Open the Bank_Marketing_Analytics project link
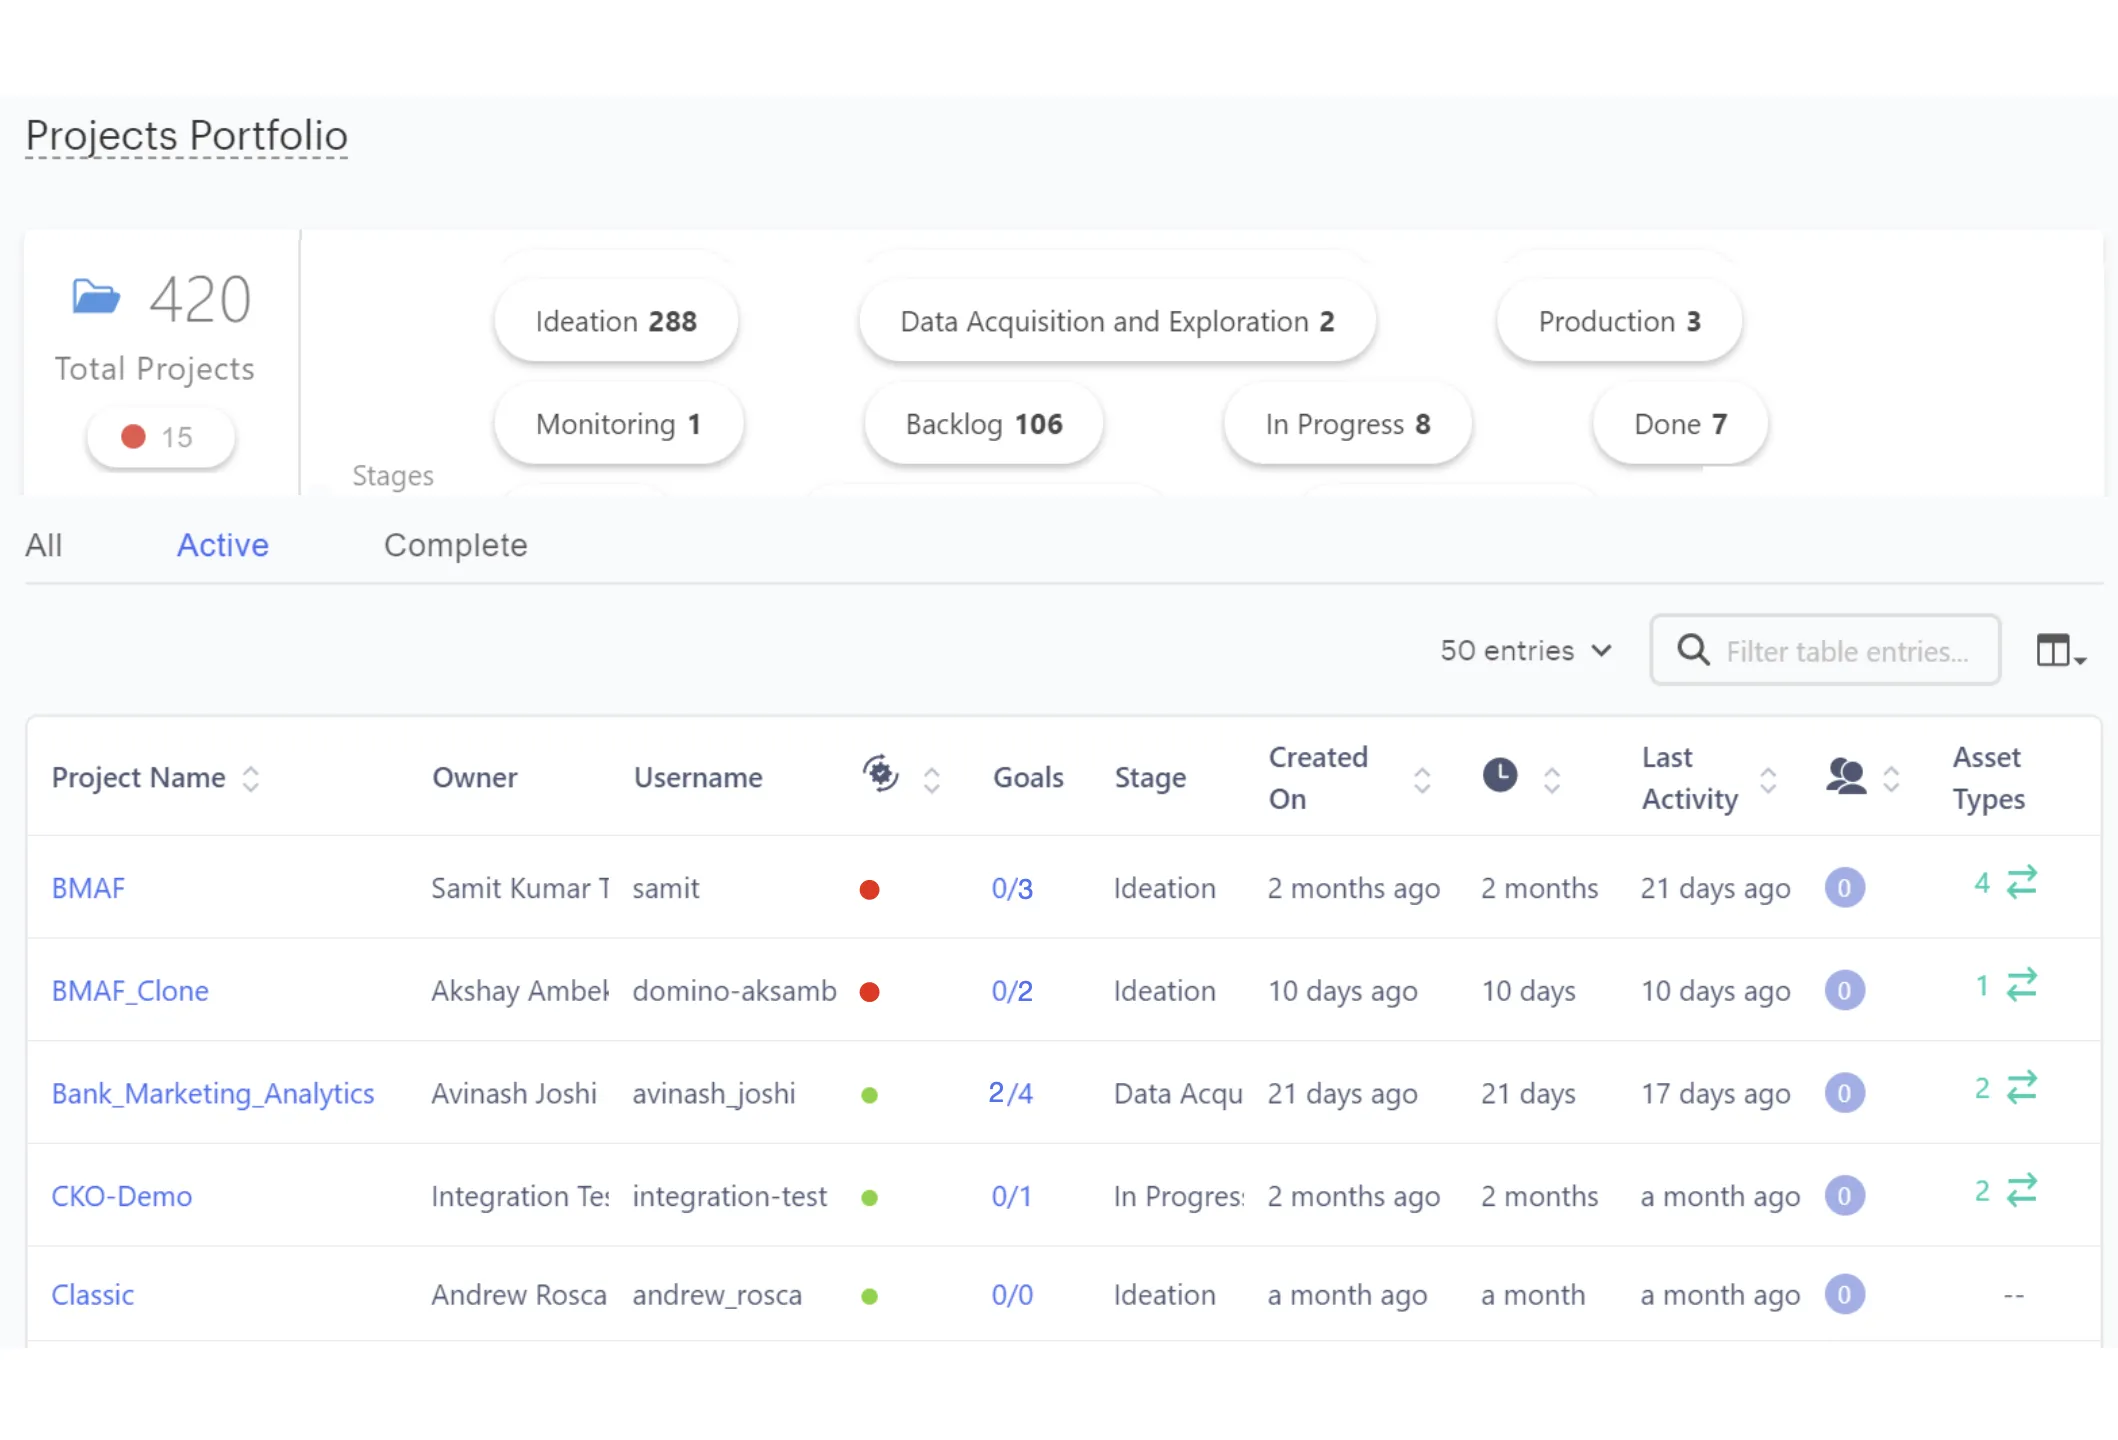 click(x=213, y=1093)
